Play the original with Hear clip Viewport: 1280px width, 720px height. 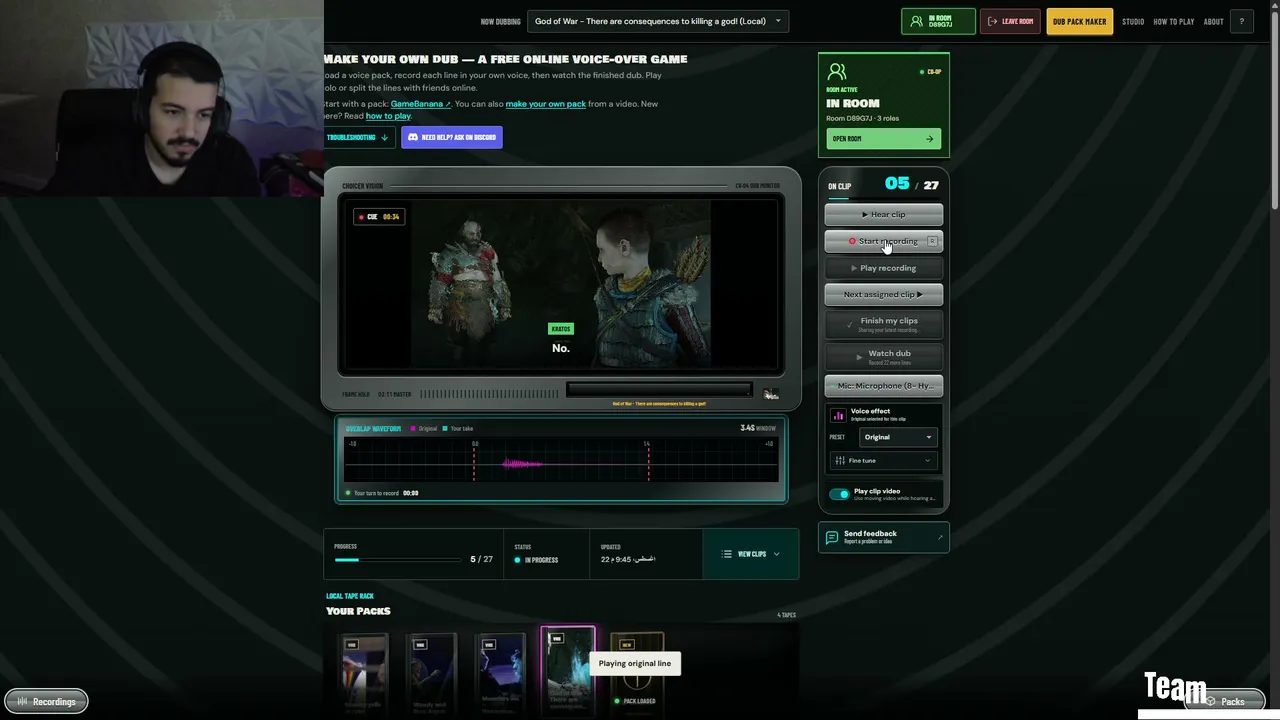(884, 214)
